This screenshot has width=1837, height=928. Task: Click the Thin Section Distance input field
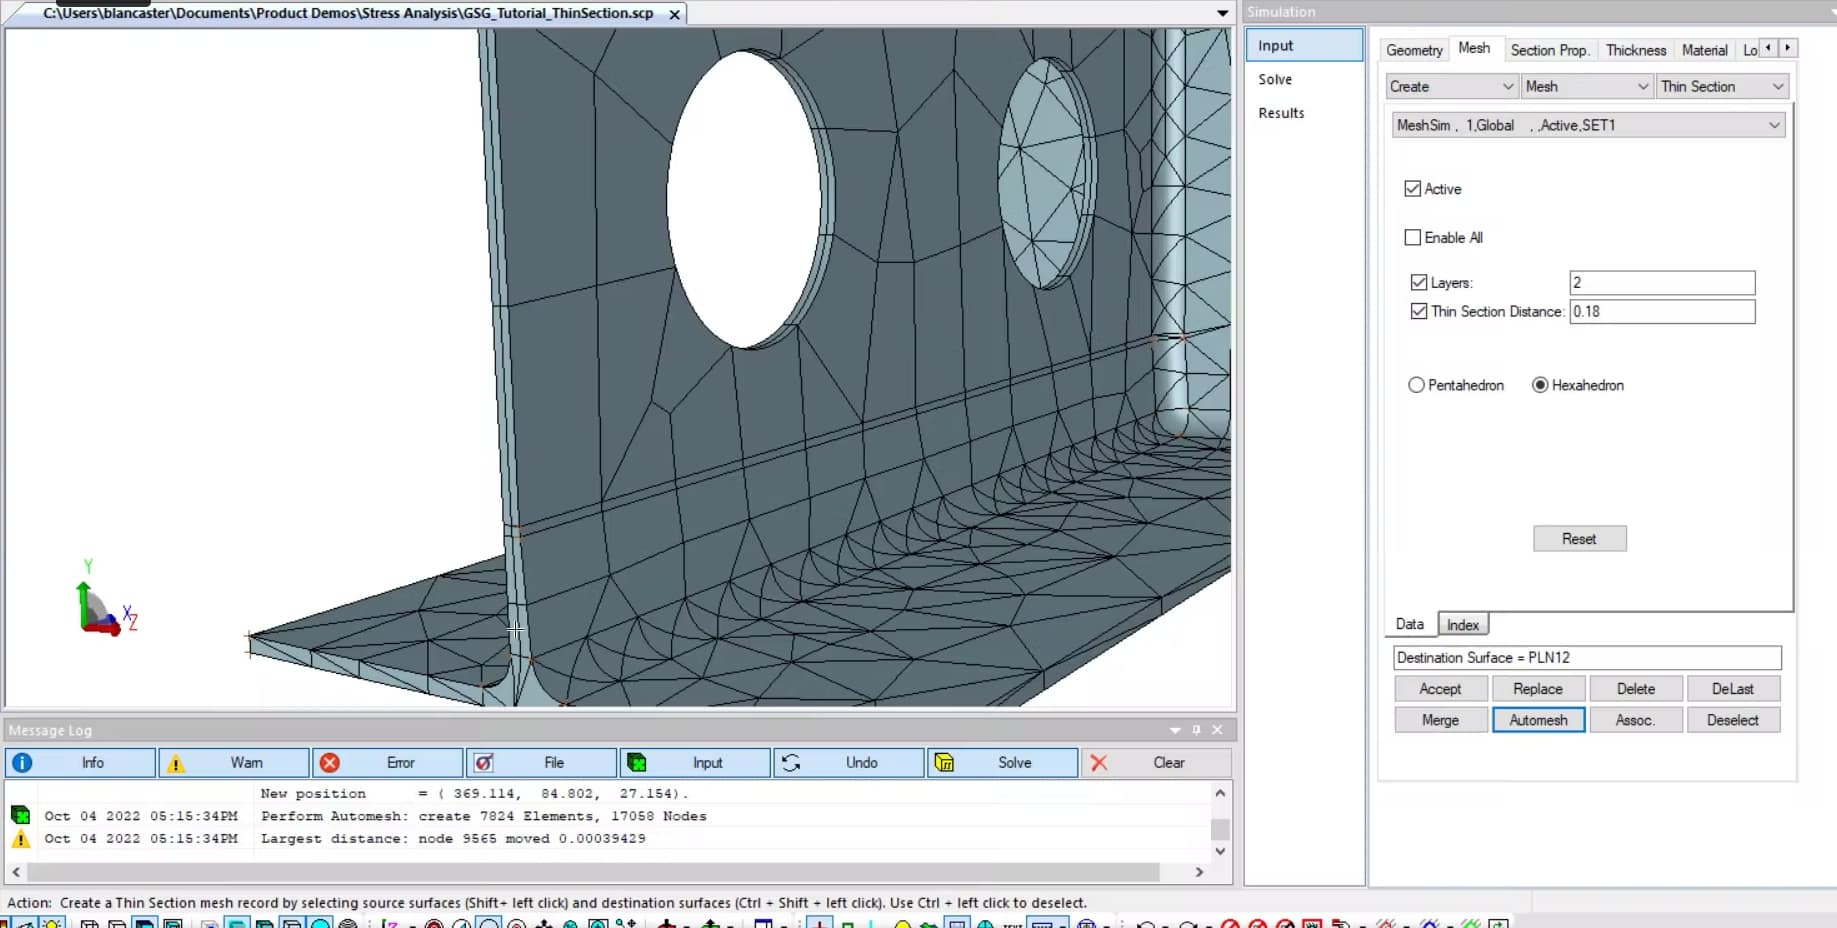point(1661,312)
